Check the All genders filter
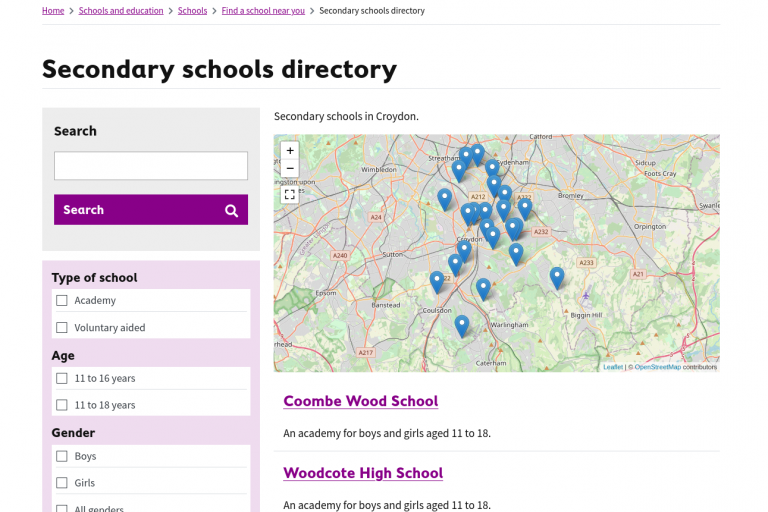 coord(62,509)
